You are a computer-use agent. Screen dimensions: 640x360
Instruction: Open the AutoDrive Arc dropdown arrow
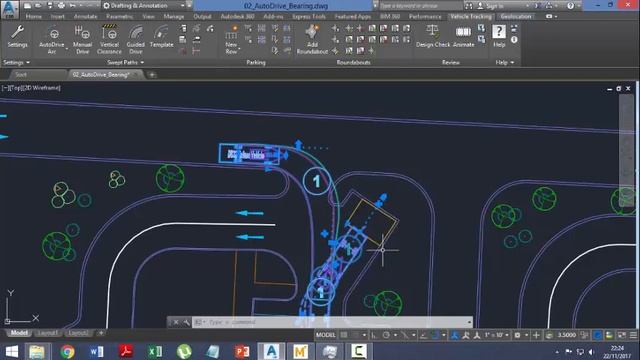67,49
